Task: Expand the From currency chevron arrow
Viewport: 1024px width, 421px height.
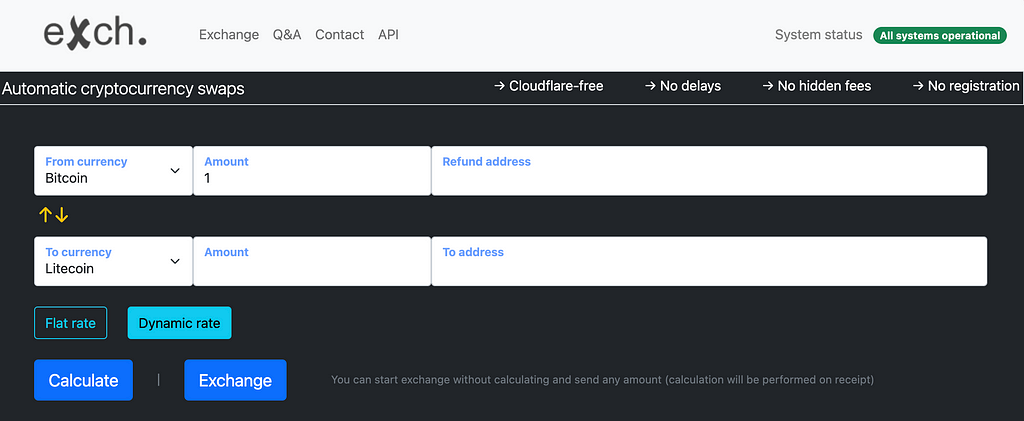Action: point(175,170)
